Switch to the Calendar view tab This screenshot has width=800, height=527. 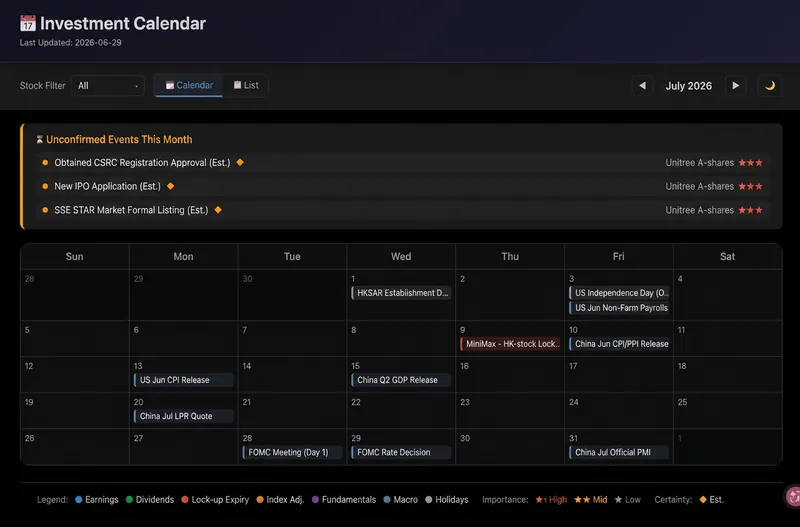[189, 85]
